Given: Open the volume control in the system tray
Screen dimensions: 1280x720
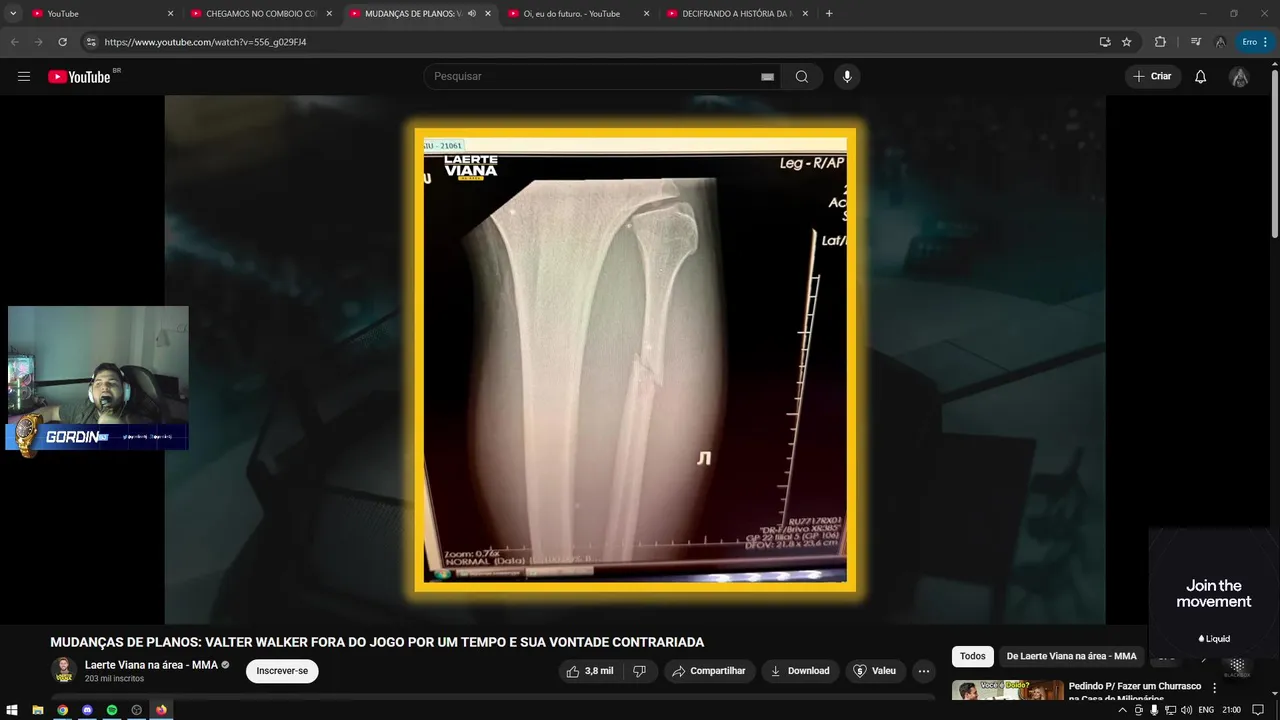Looking at the screenshot, I should coord(1186,710).
